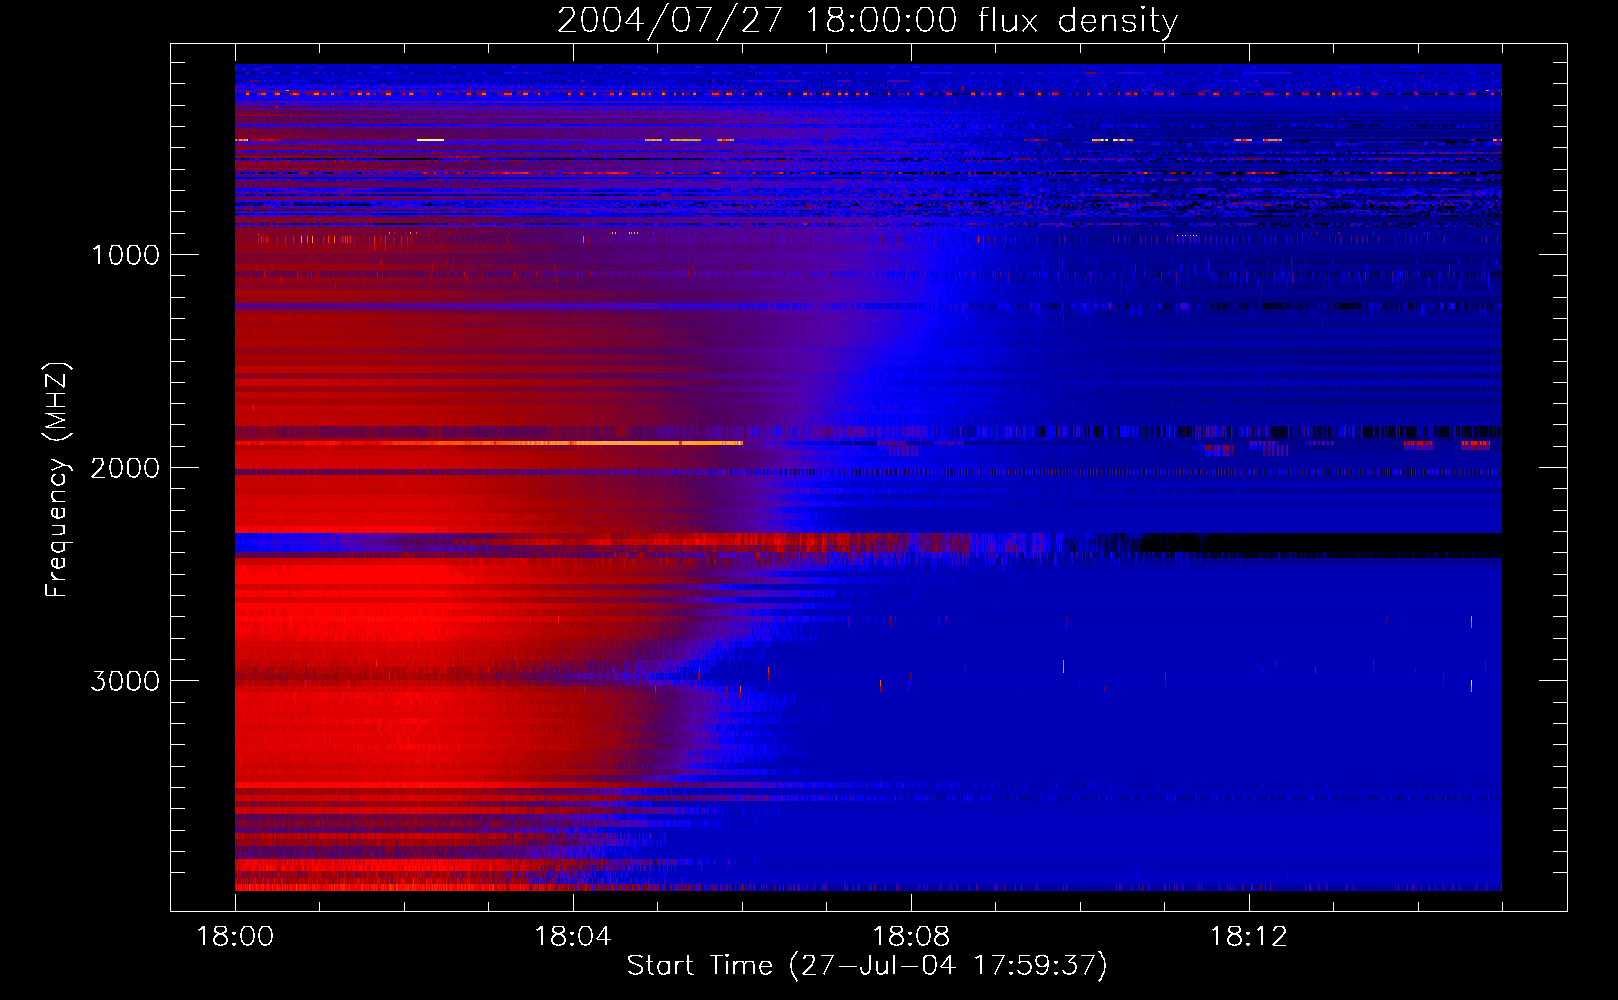The image size is (1618, 1000).
Task: Click the 'Start Time (27-Jul-04 17:59:37)' label
Action: [x=867, y=966]
